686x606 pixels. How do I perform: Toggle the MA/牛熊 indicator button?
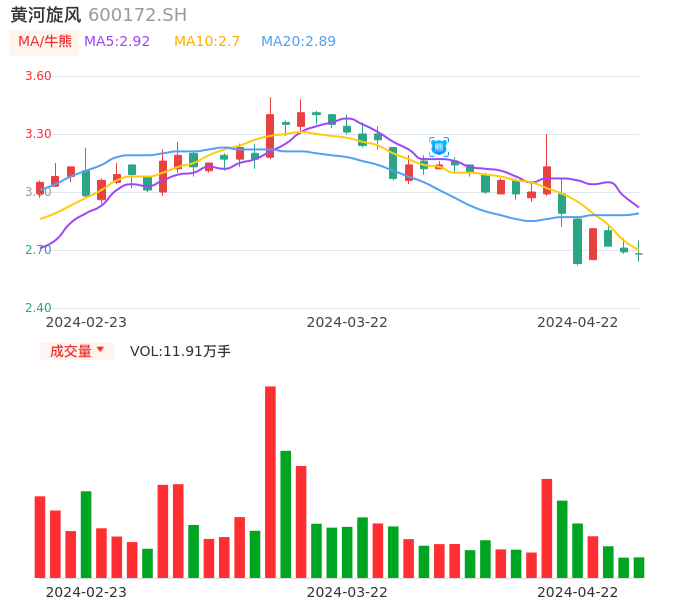click(x=45, y=42)
